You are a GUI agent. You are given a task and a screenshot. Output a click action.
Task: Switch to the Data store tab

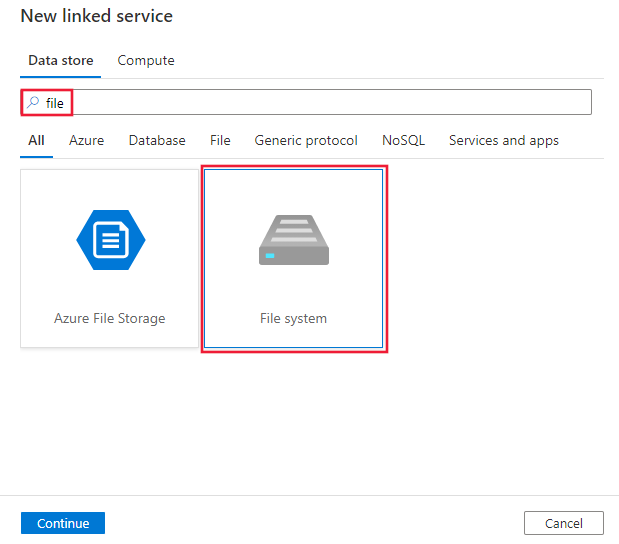(61, 61)
